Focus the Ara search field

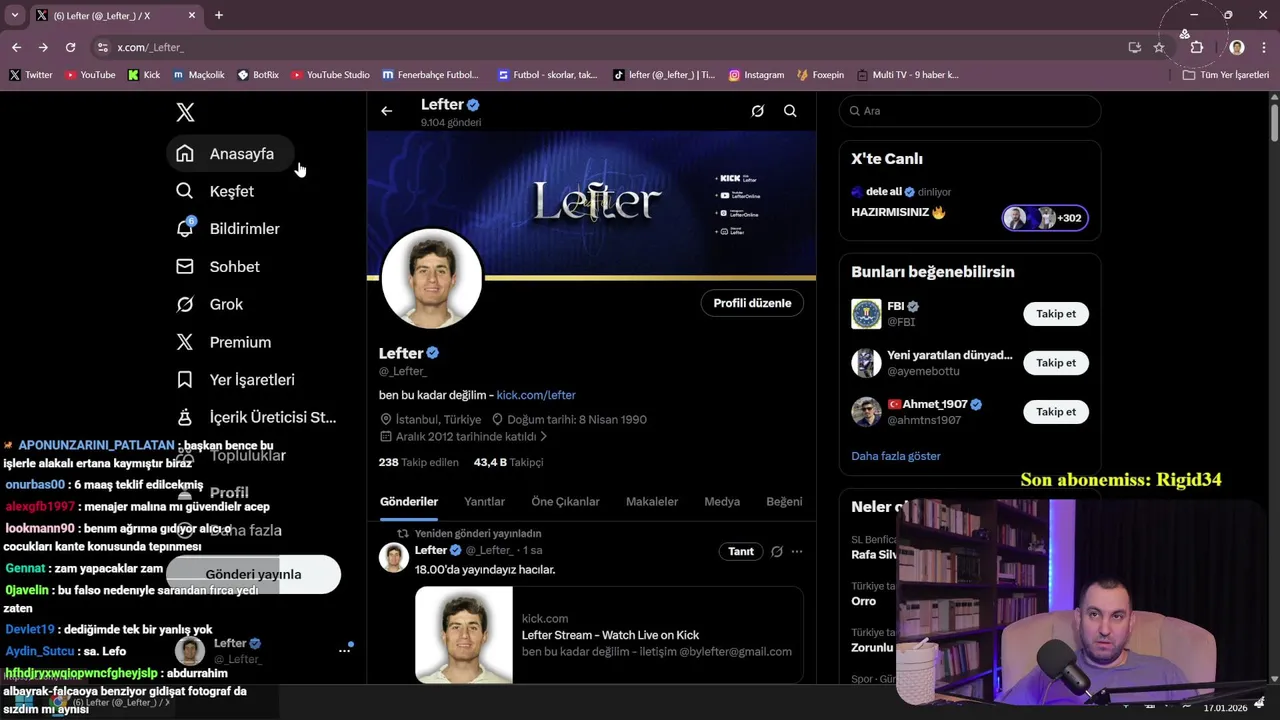(970, 111)
